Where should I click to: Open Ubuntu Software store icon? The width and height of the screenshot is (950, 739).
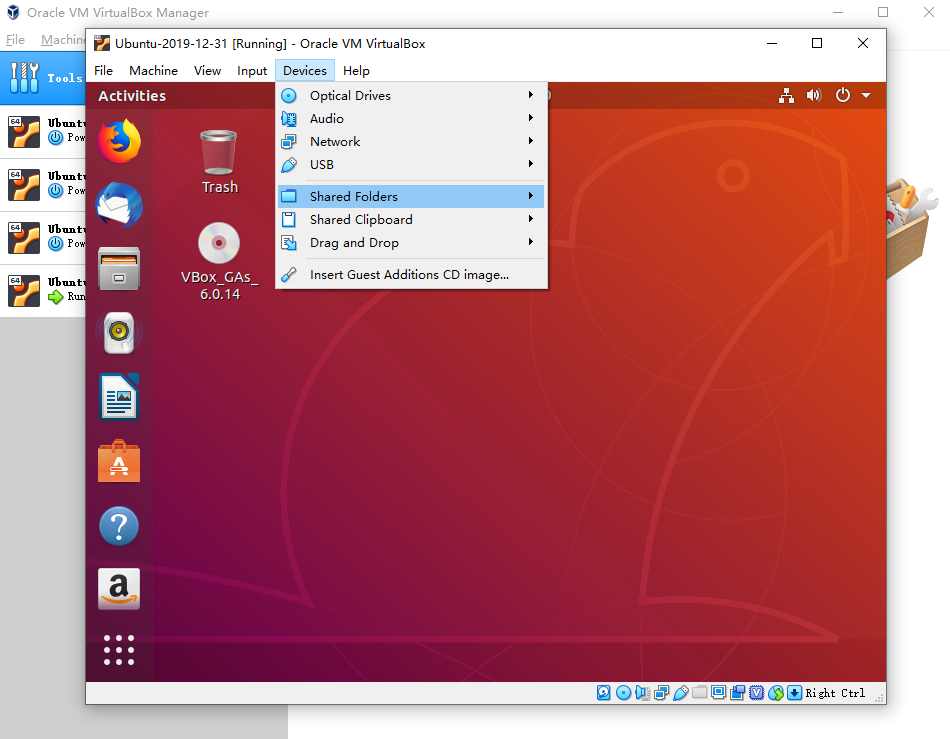point(119,462)
